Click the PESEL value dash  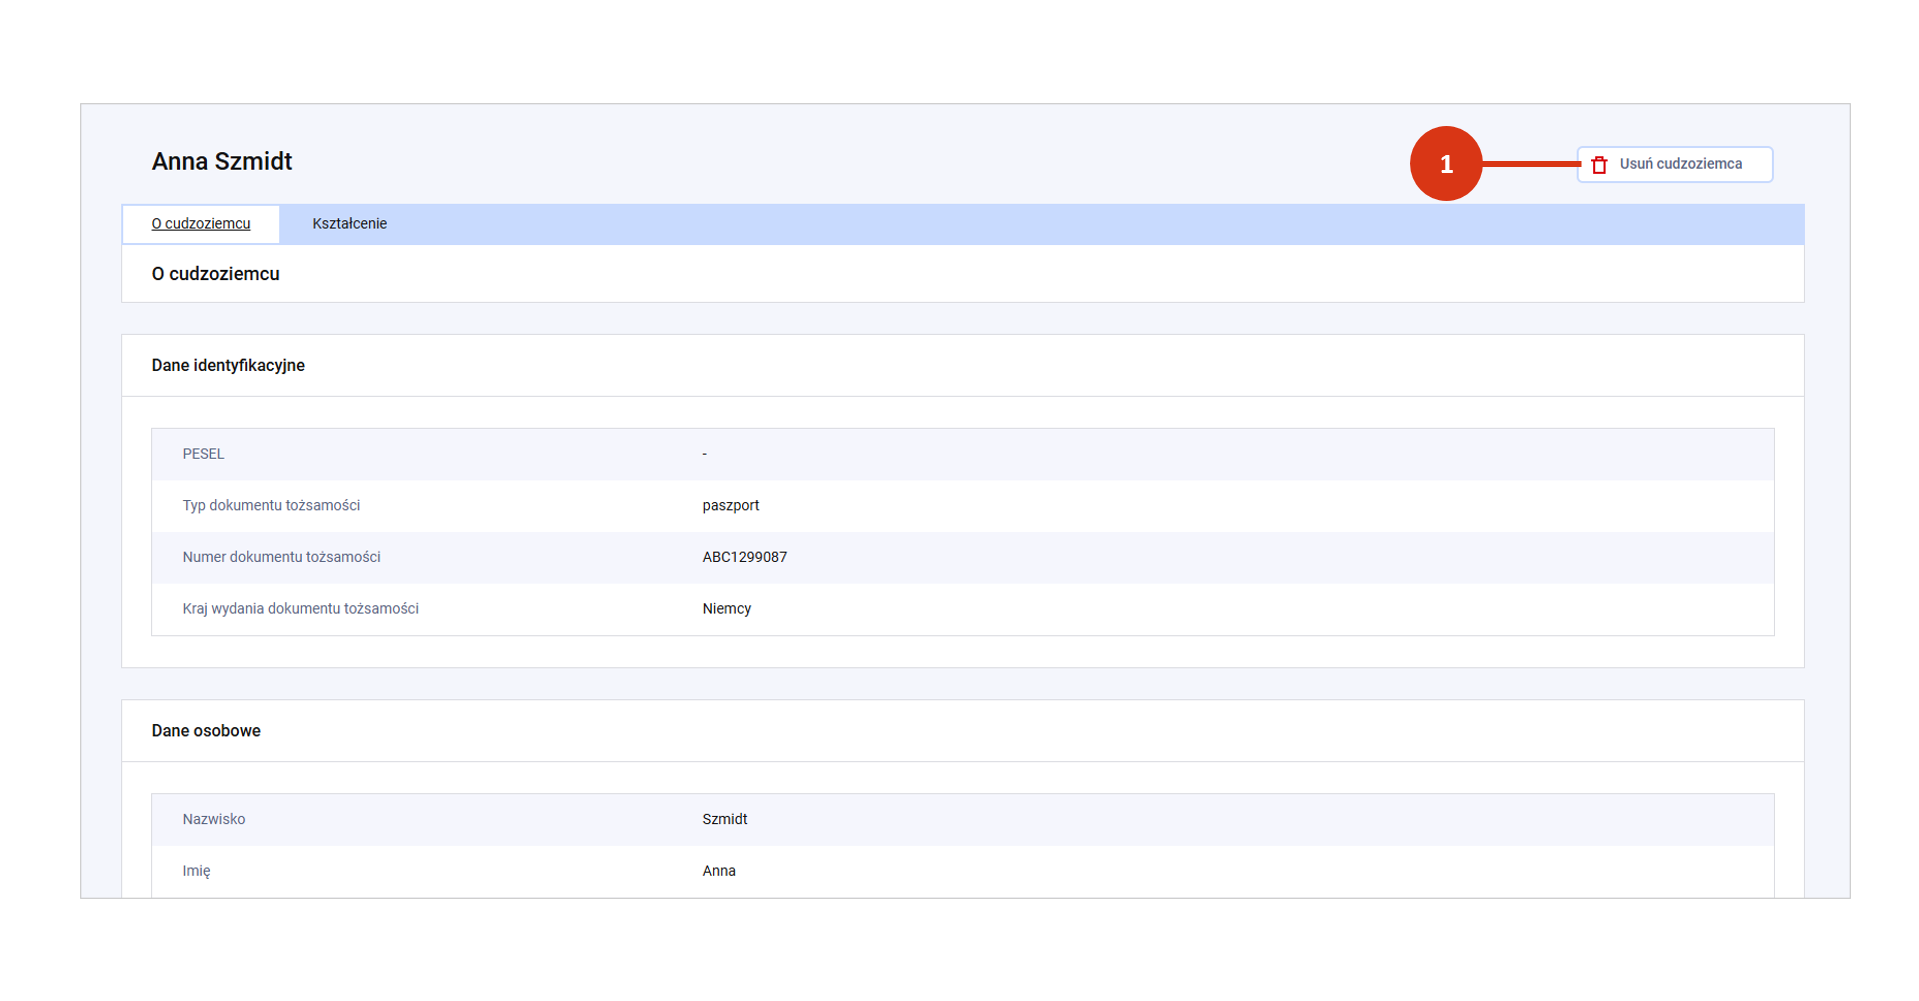click(704, 454)
